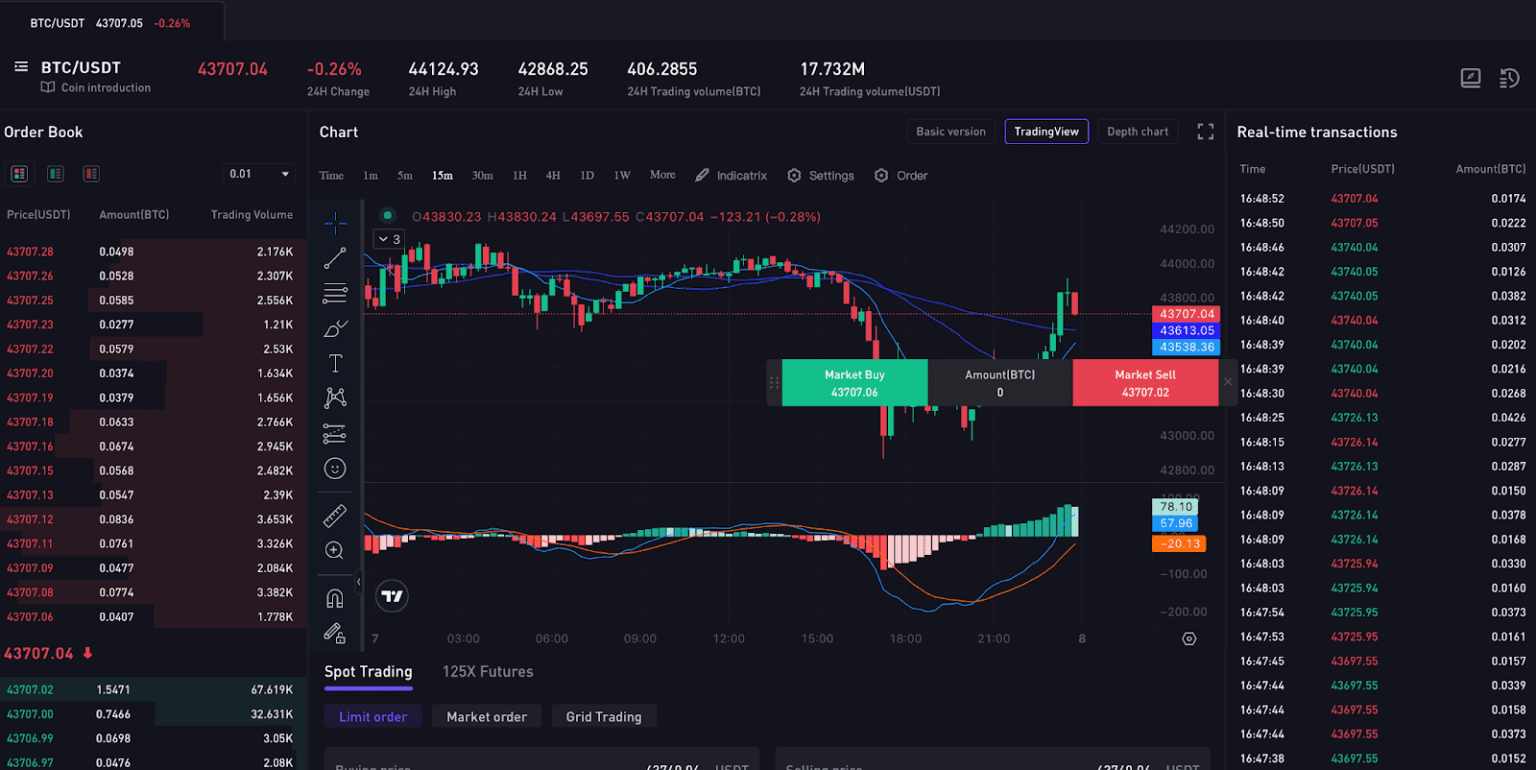This screenshot has width=1536, height=770.
Task: Change candle interval to 1D
Action: point(587,175)
